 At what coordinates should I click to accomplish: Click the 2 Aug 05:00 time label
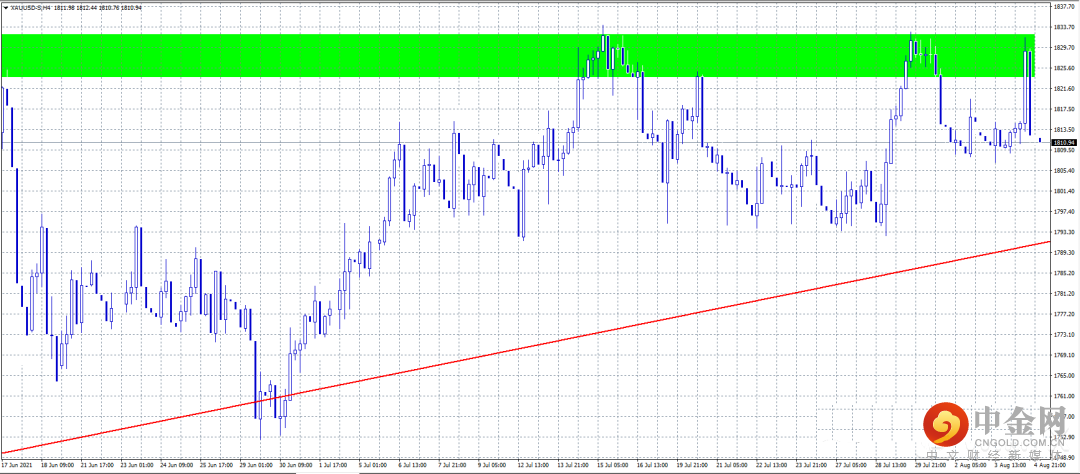coord(968,465)
